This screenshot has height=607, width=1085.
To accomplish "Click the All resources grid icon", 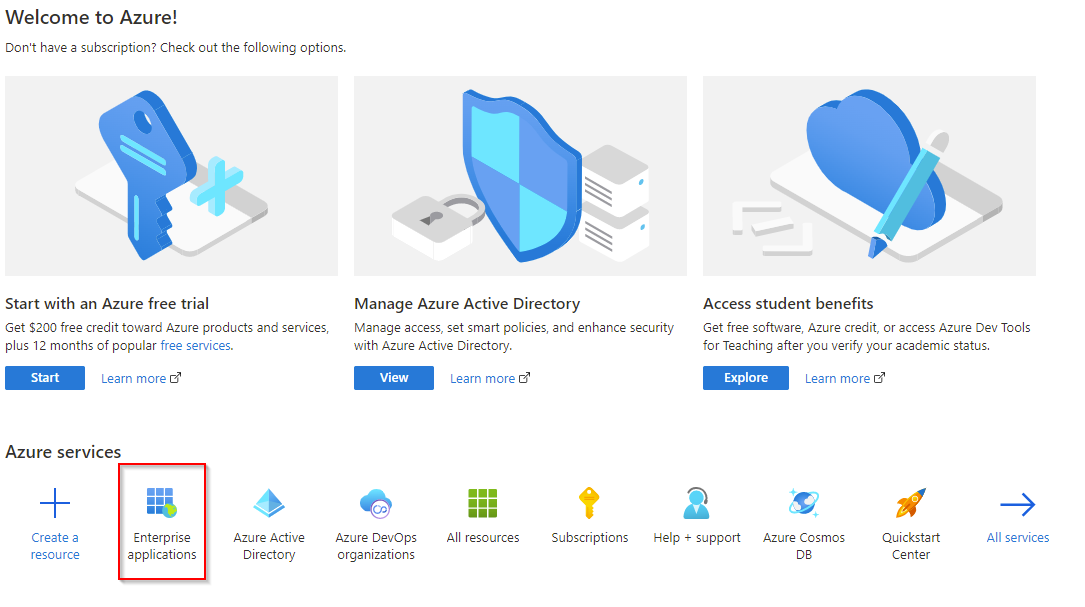I will pyautogui.click(x=482, y=503).
